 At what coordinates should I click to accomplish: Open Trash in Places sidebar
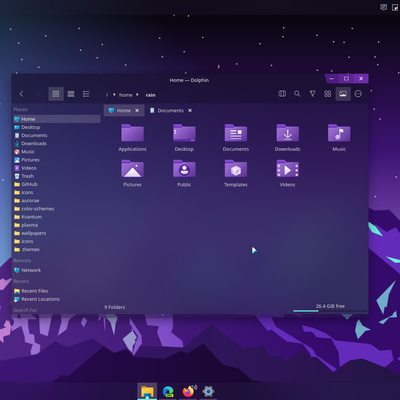[57, 176]
